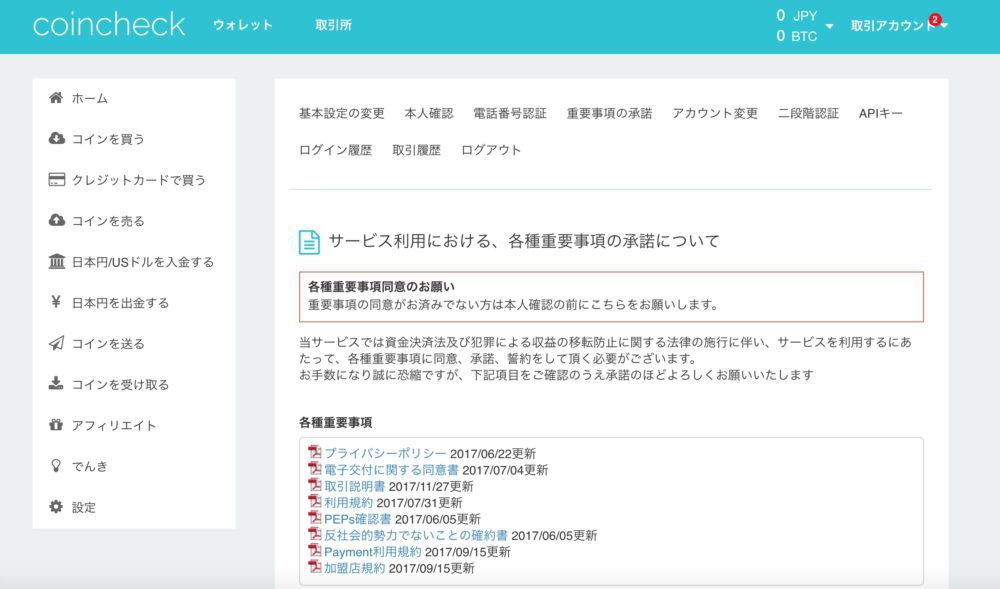Image resolution: width=1000 pixels, height=589 pixels.
Task: Switch to the 電話番号認証 tab
Action: click(x=510, y=113)
